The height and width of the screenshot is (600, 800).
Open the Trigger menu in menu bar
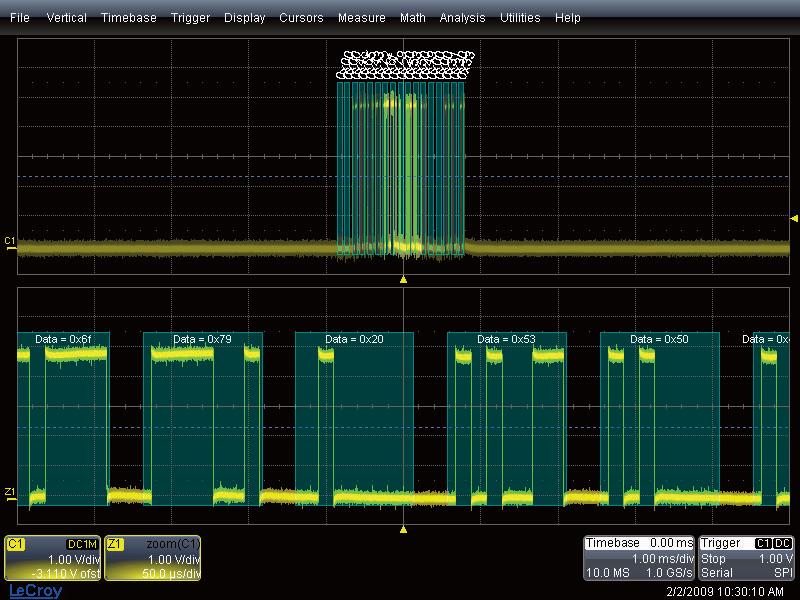[190, 18]
